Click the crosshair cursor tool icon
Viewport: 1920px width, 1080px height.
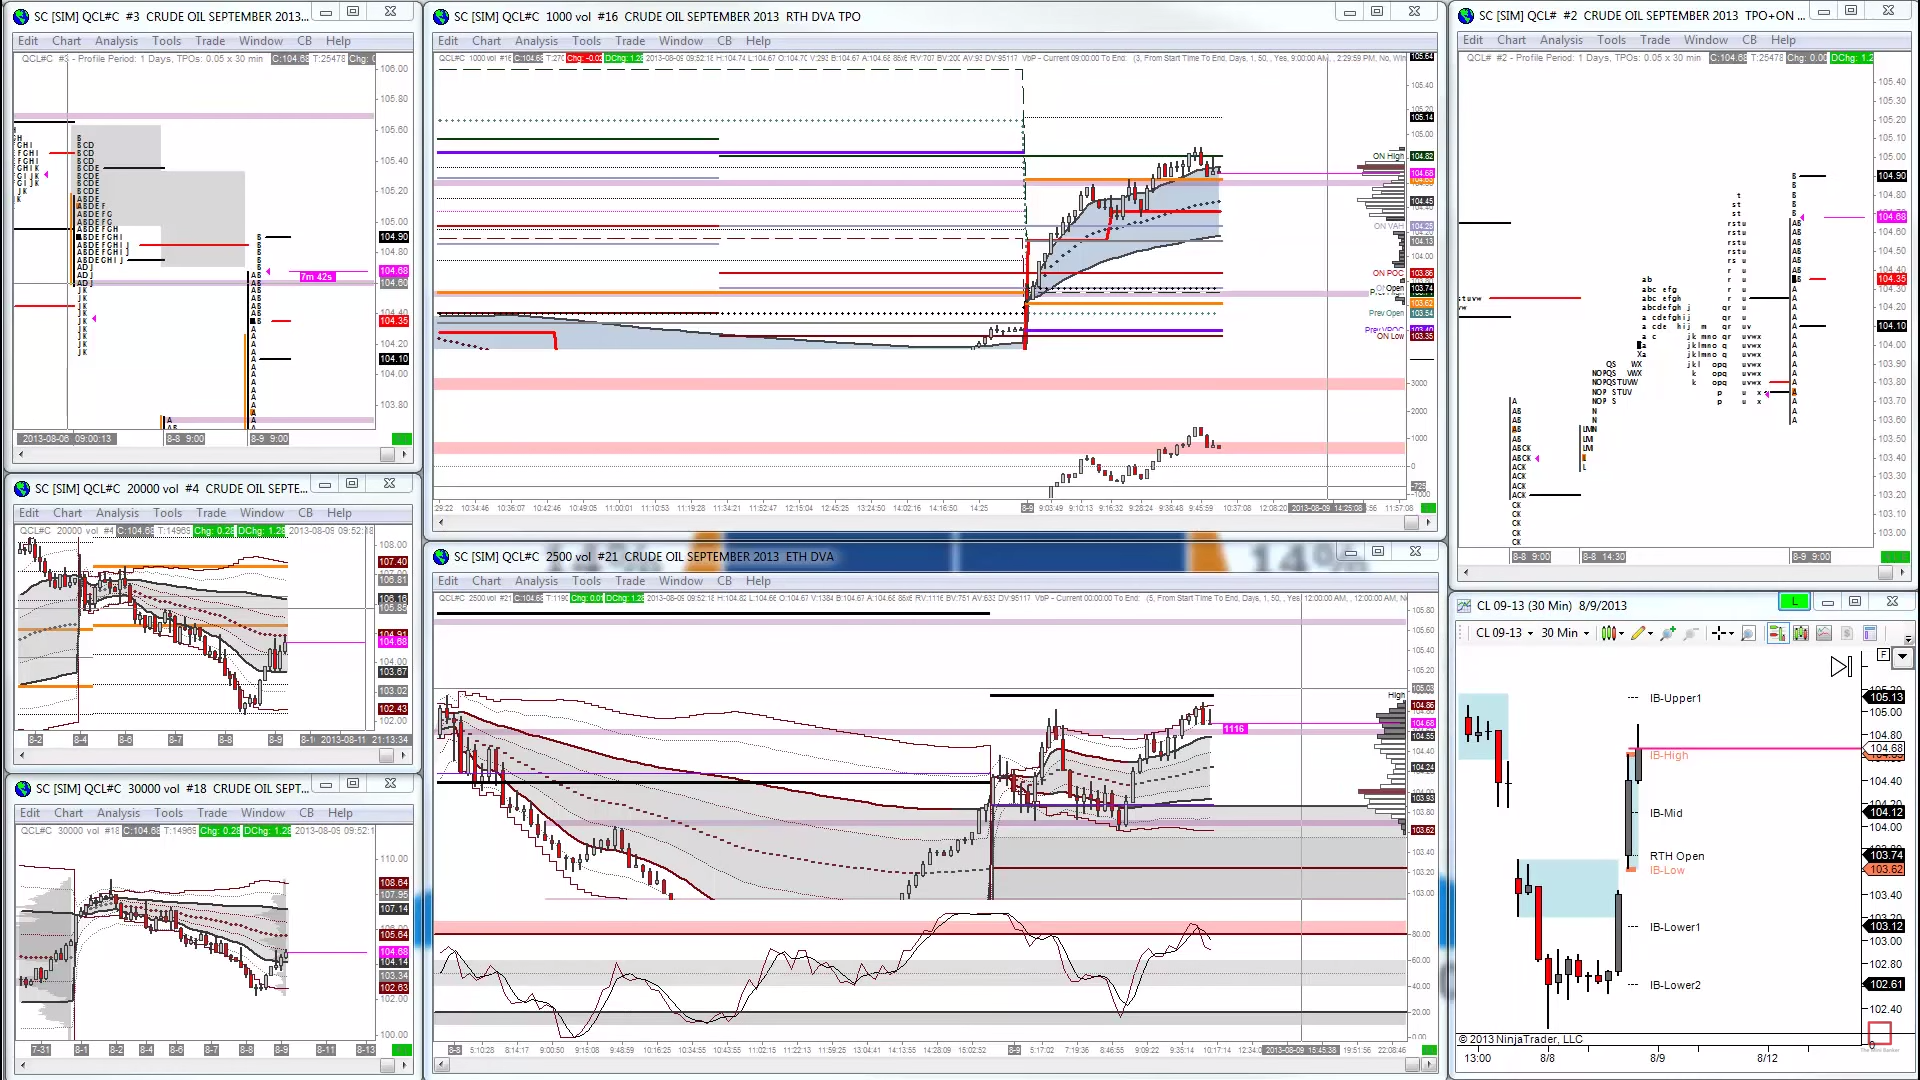click(1719, 633)
